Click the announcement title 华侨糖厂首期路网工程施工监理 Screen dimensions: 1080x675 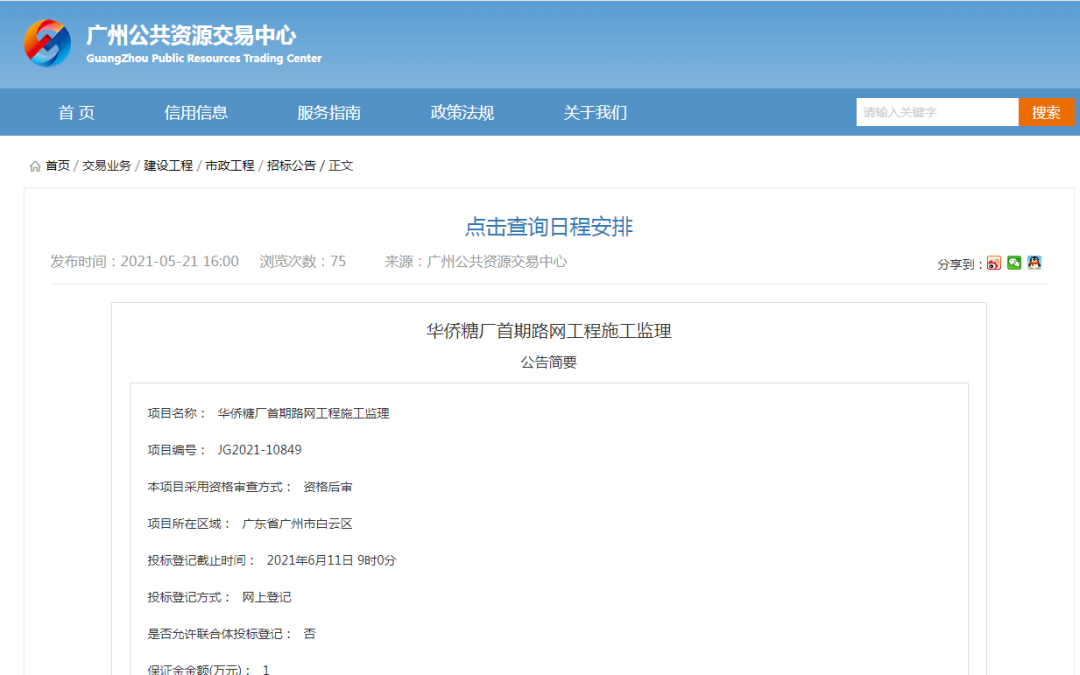point(549,331)
